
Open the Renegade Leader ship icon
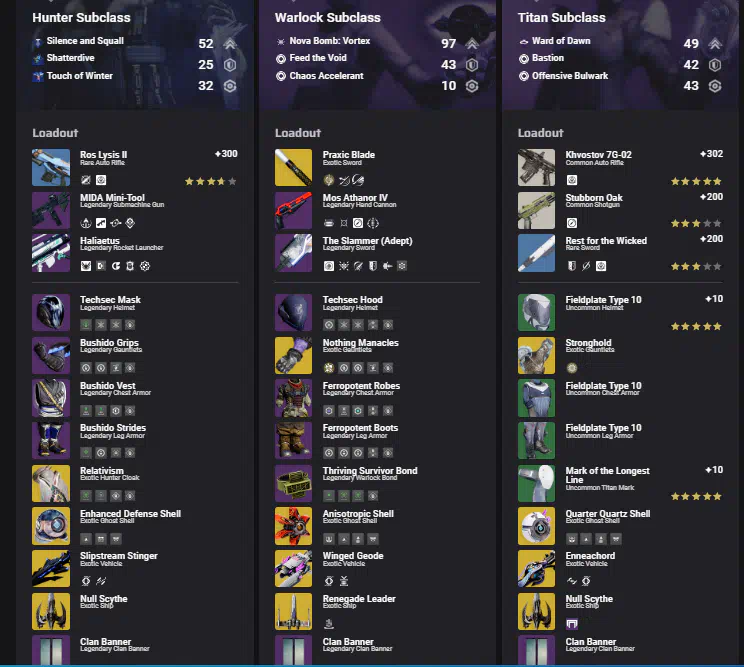[293, 611]
